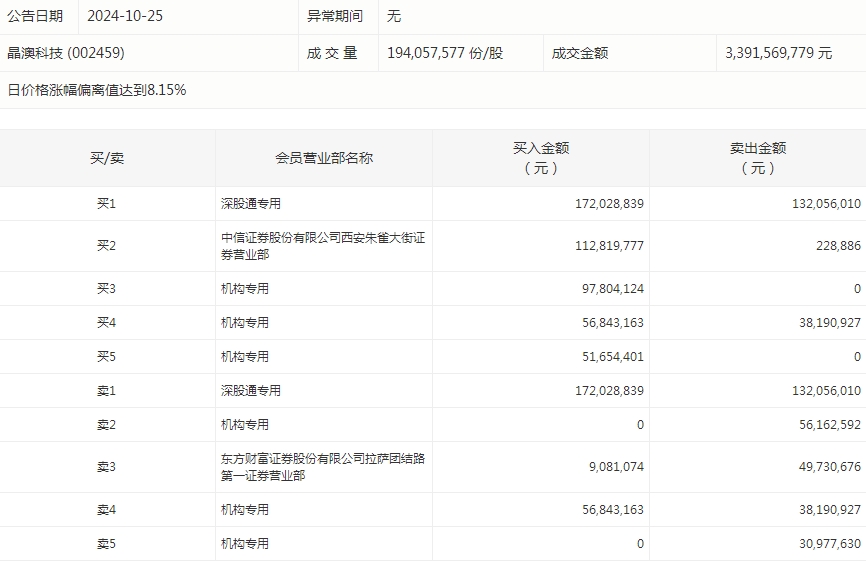Screen dimensions: 866x563
Task: Select the 卖2 row label
Action: pos(107,425)
